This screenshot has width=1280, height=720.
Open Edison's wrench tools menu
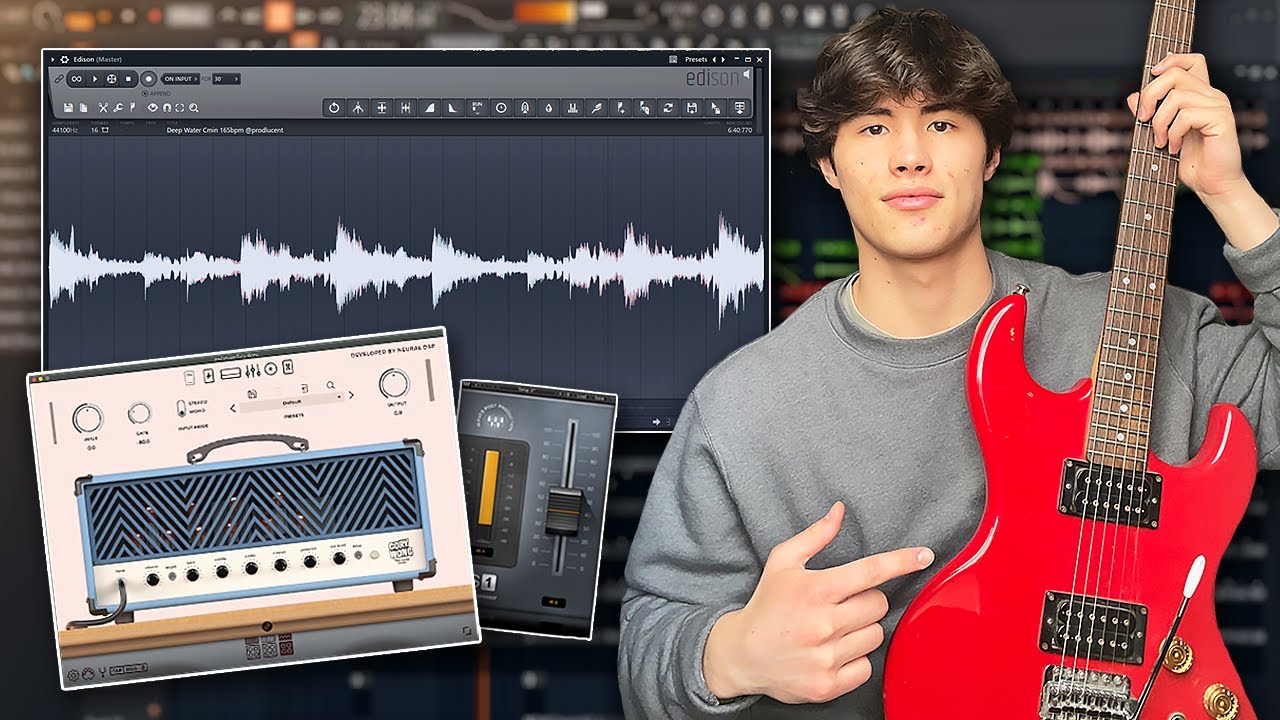(117, 108)
